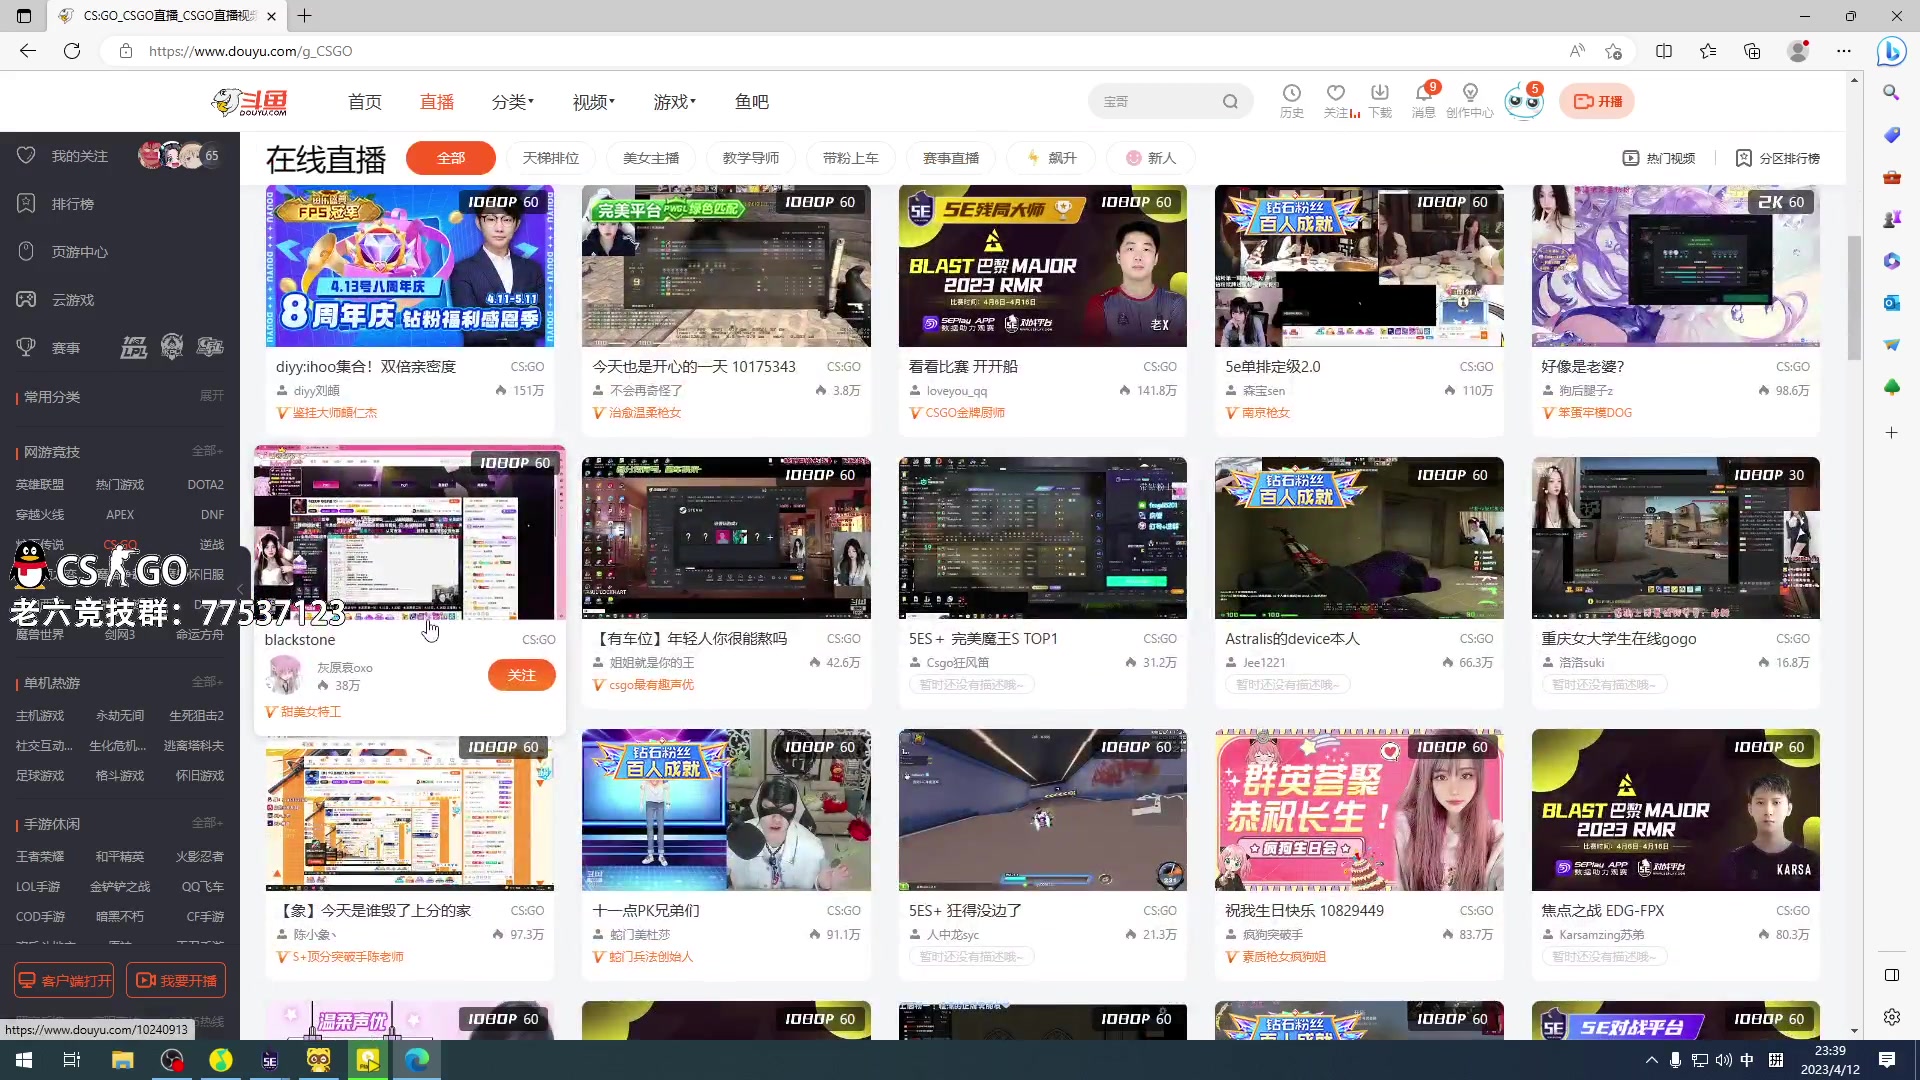Open 赛事 trophy icon in left sidebar
Image resolution: width=1920 pixels, height=1080 pixels.
tap(26, 347)
